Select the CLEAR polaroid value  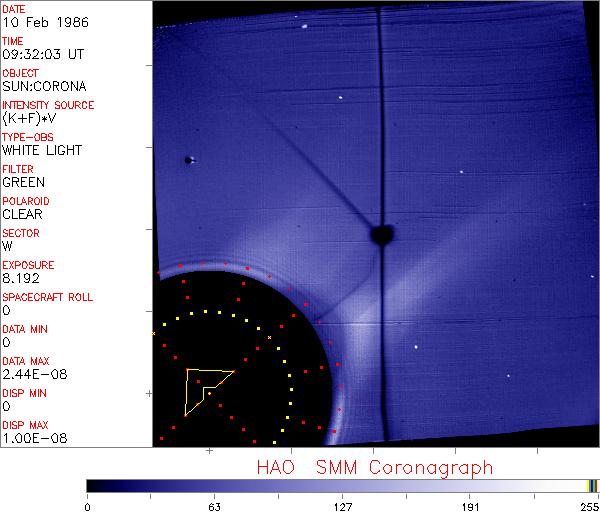[x=23, y=214]
